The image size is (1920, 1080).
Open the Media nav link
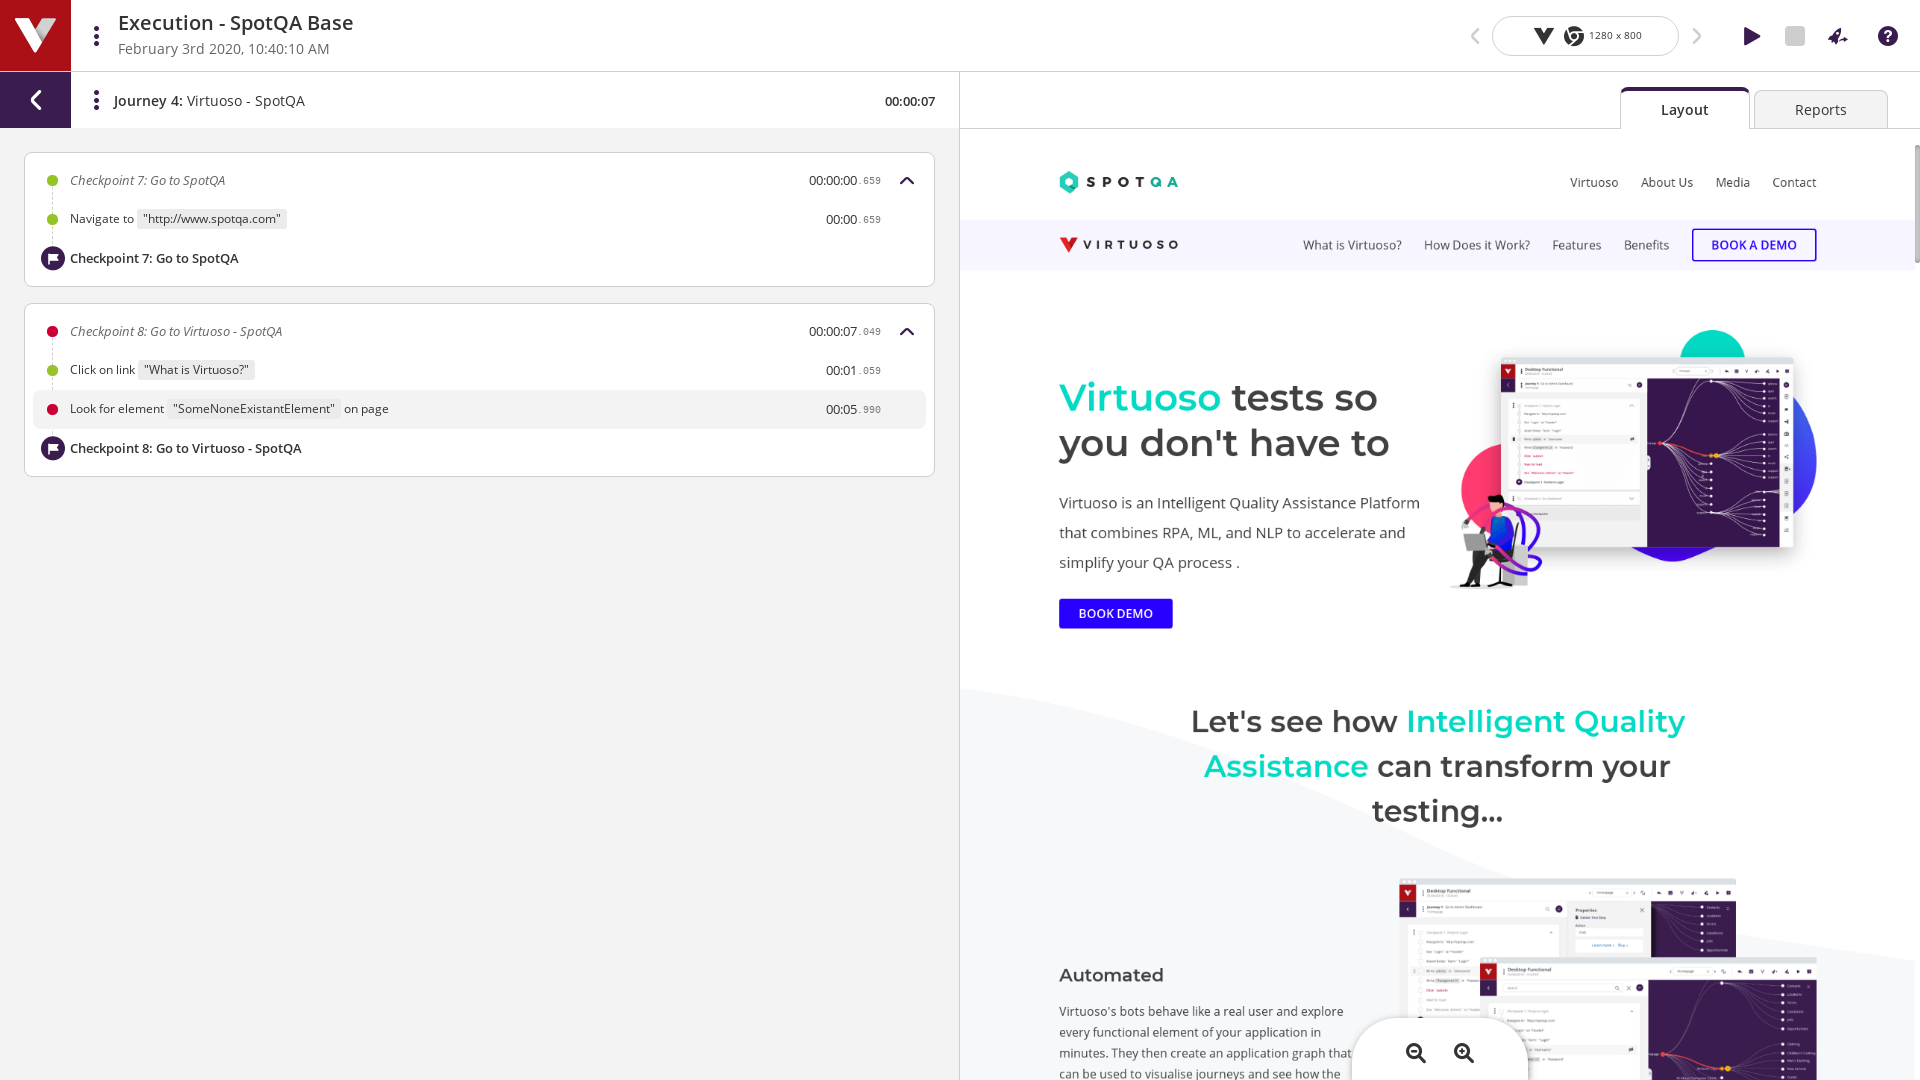(x=1732, y=182)
